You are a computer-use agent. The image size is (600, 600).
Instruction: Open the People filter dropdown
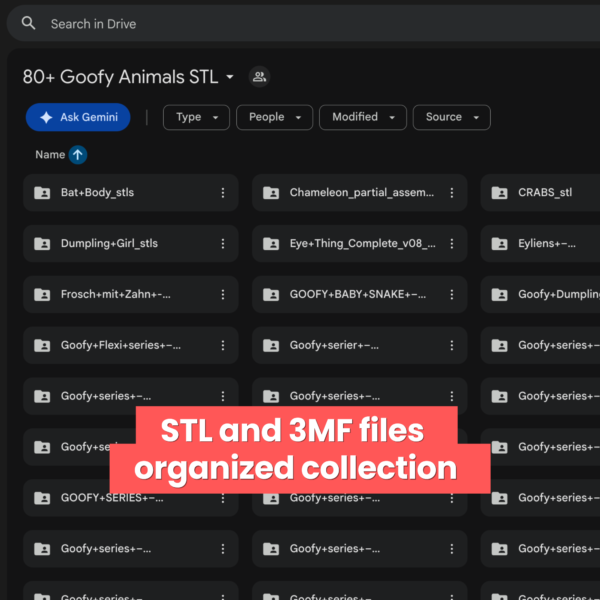[x=274, y=117]
